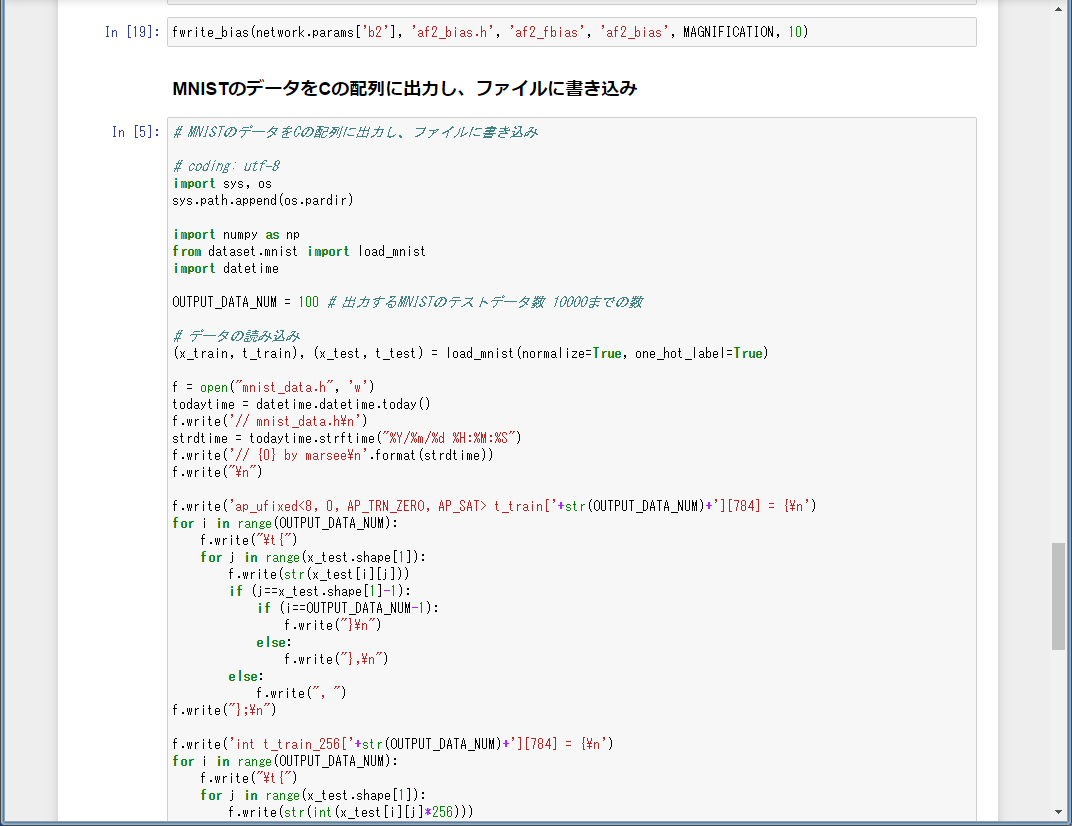Click the line 'f.write(str(x_test[i][j]))'
The width and height of the screenshot is (1072, 826).
(319, 574)
